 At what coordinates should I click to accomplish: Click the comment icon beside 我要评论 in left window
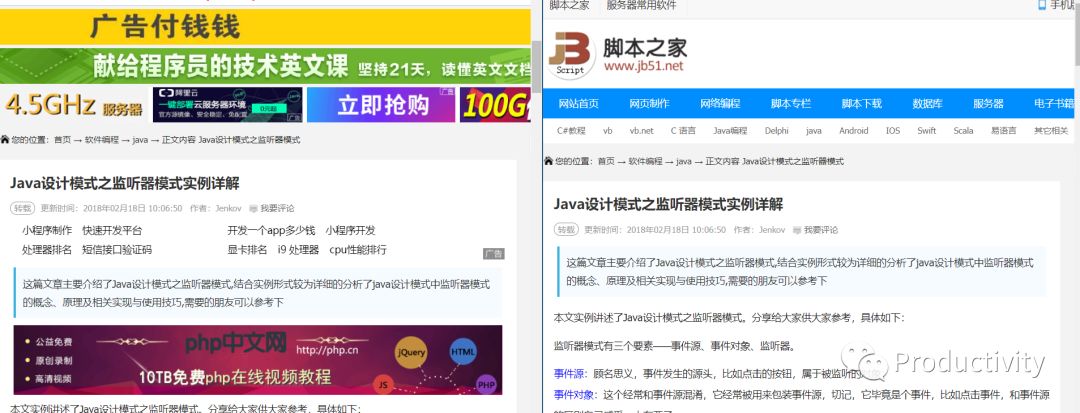click(x=253, y=208)
